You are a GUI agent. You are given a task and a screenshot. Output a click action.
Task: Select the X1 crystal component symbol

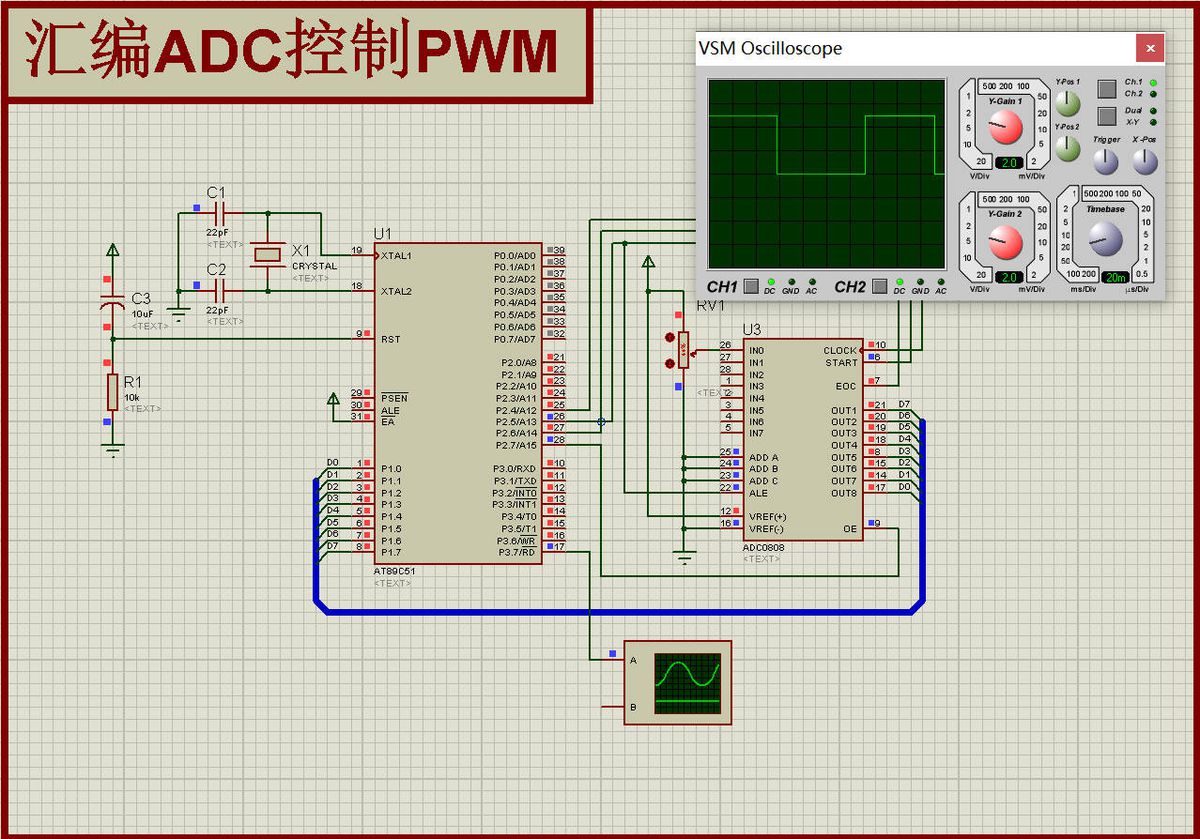pyautogui.click(x=268, y=254)
